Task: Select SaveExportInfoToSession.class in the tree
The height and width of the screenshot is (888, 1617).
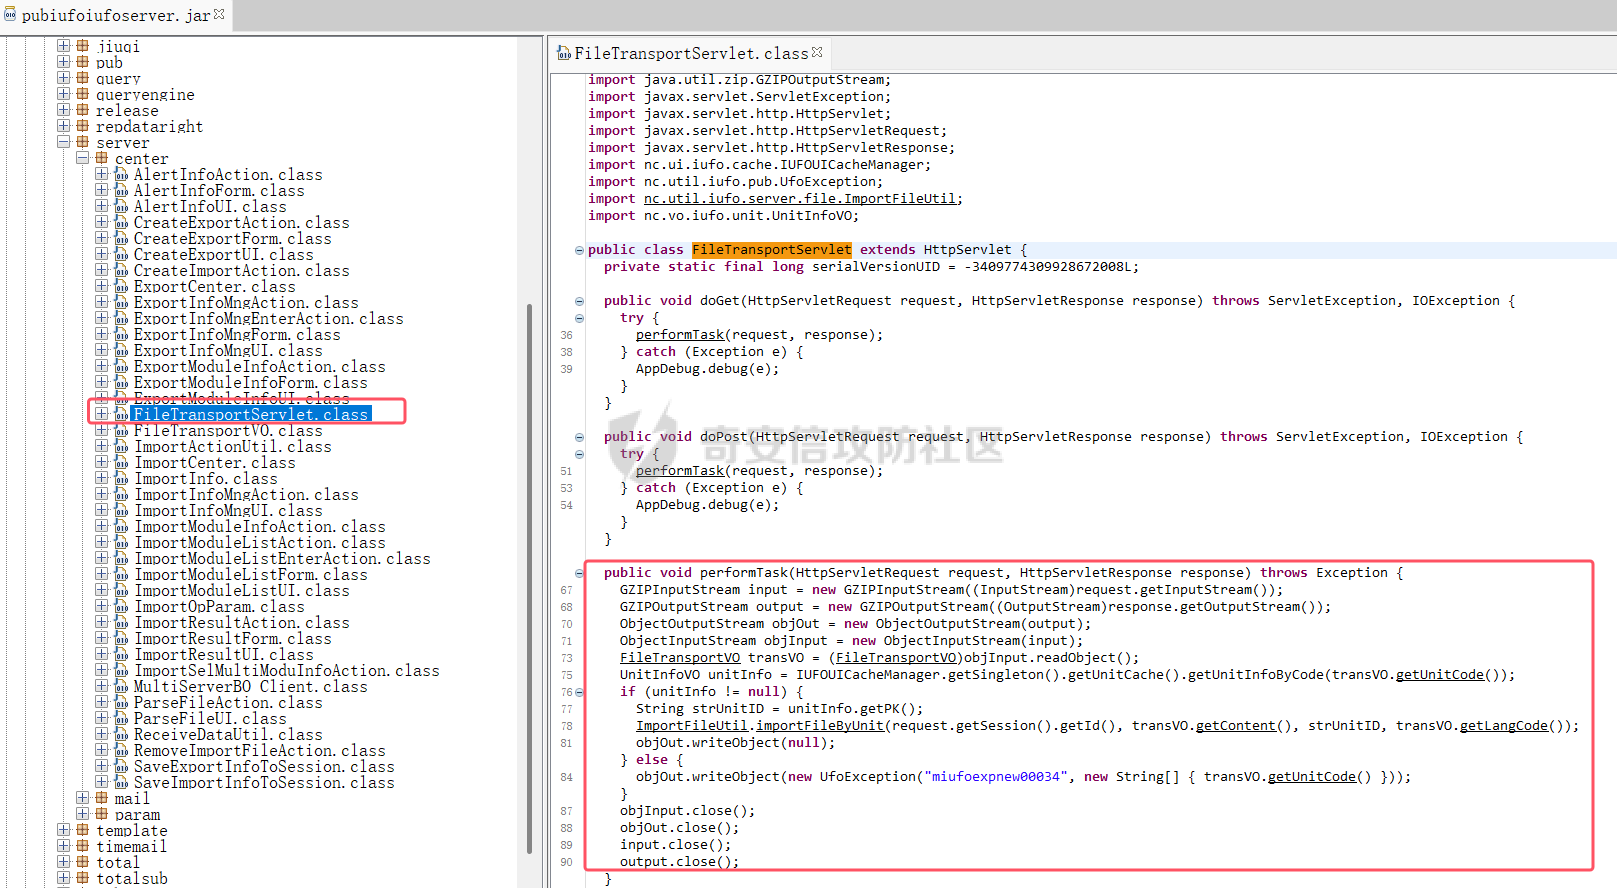Action: coord(264,767)
